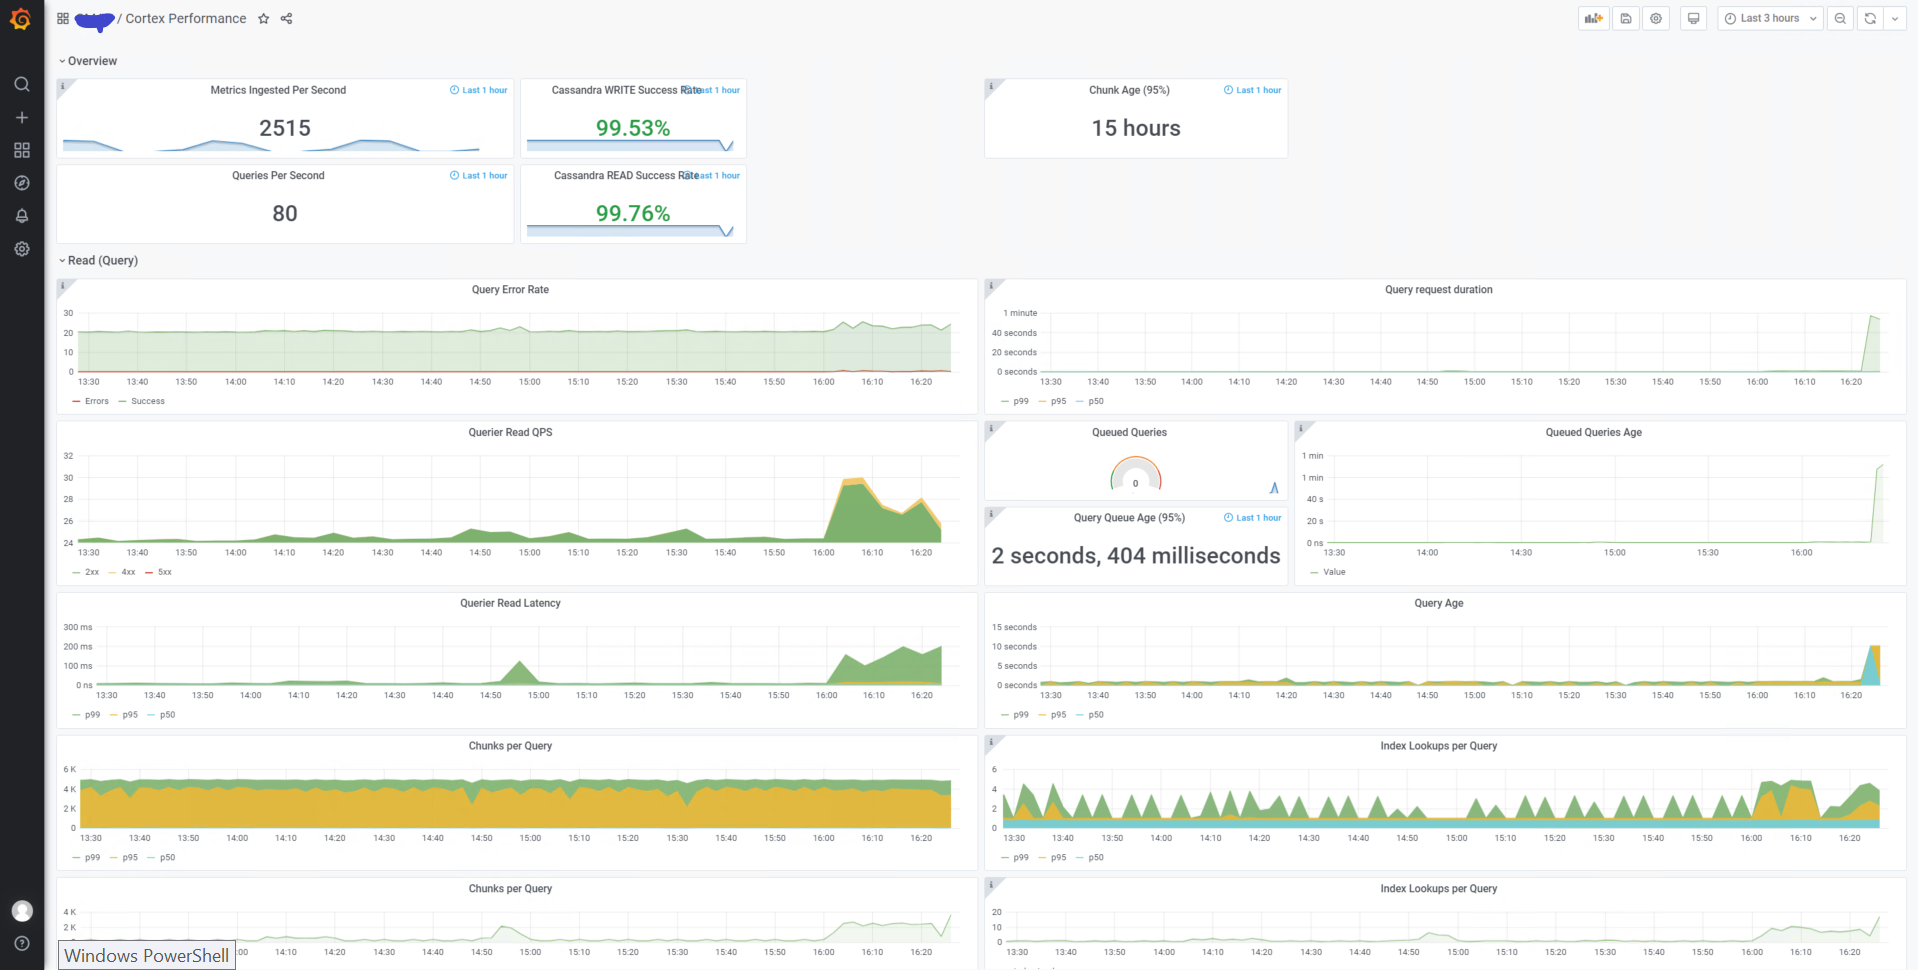
Task: Open the Dashboards menu in the sidebar
Action: [x=22, y=150]
